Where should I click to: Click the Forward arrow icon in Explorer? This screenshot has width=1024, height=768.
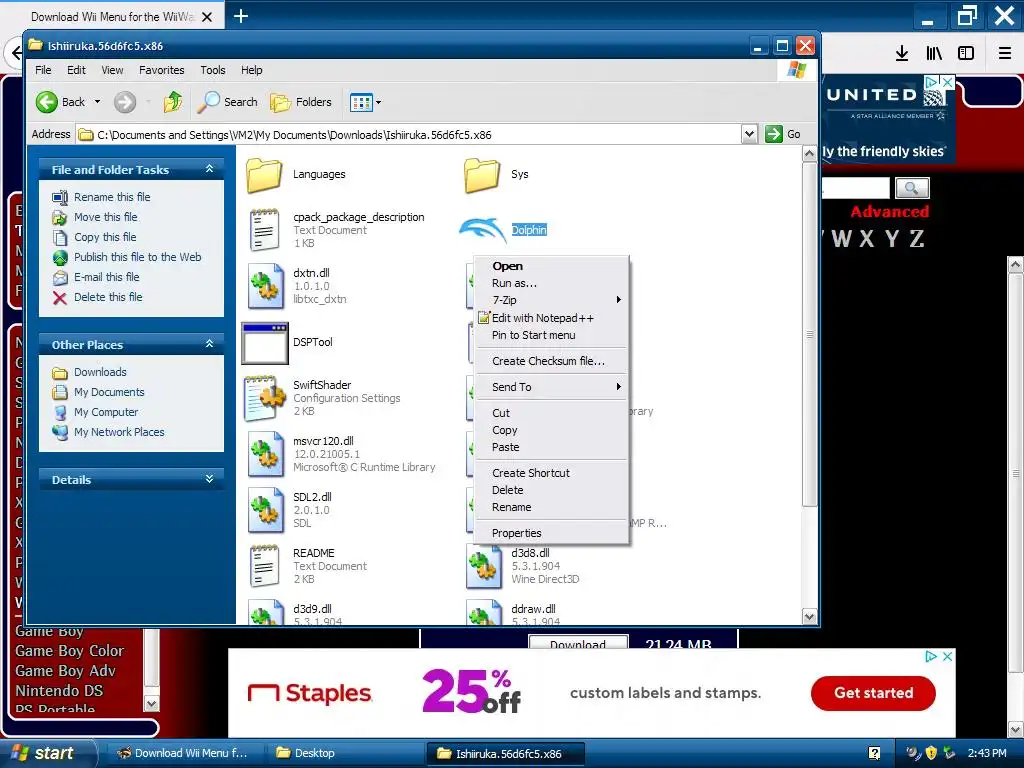pos(125,102)
